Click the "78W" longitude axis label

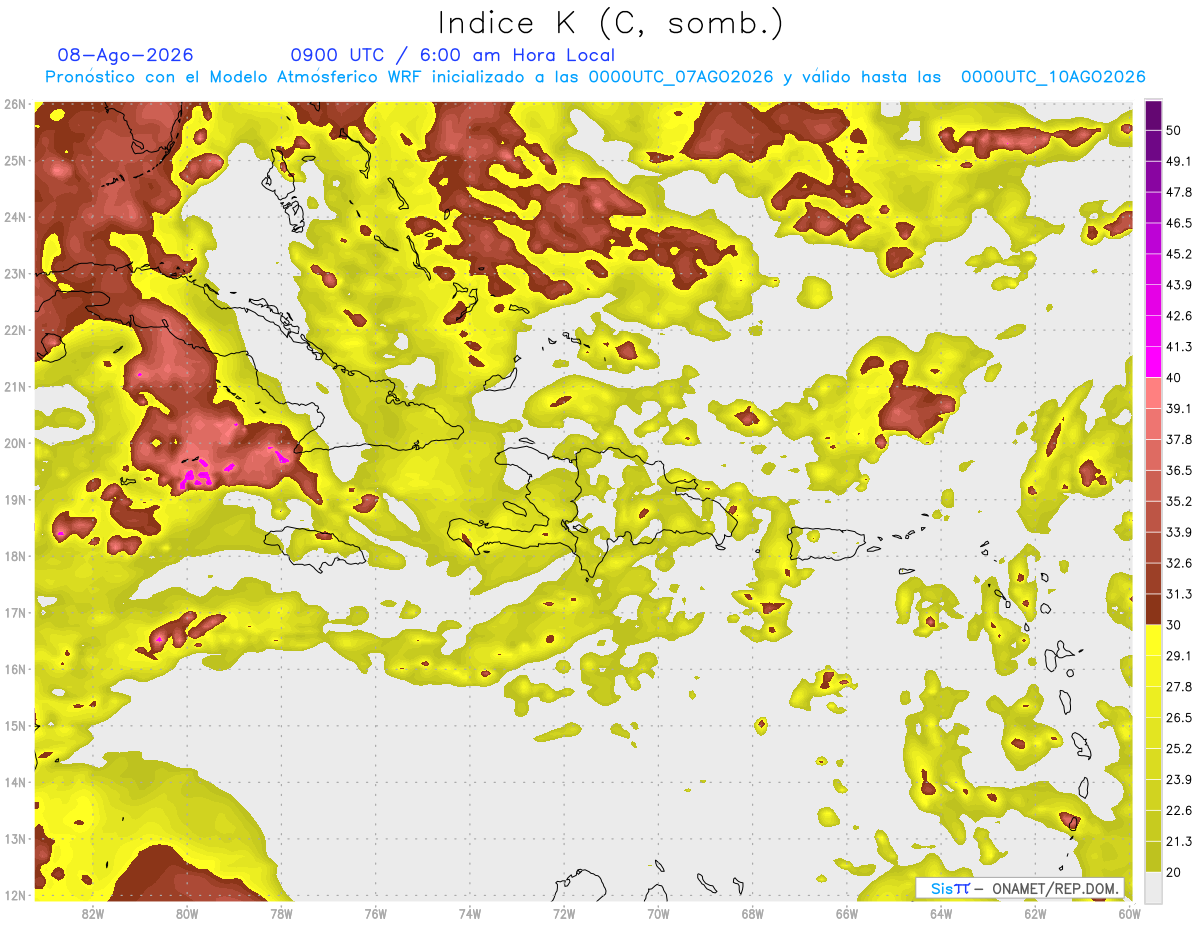281,912
